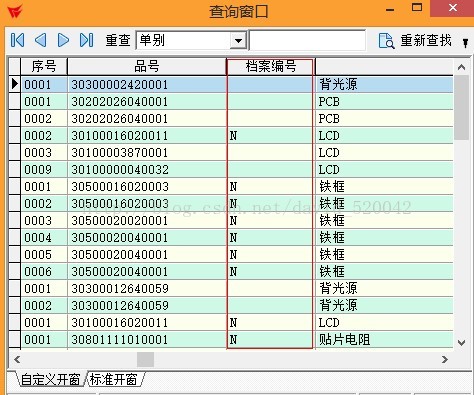Go to first record navigation icon
The height and width of the screenshot is (395, 474).
[17, 40]
